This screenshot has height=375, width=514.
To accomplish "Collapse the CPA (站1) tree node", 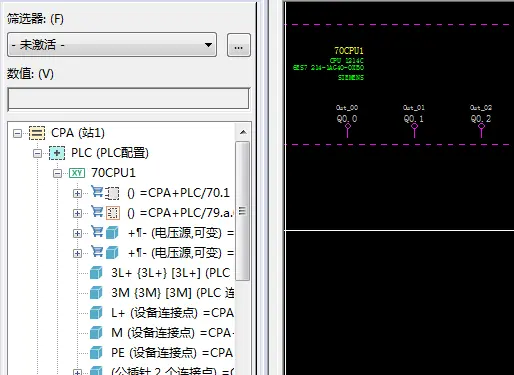I will pos(17,133).
